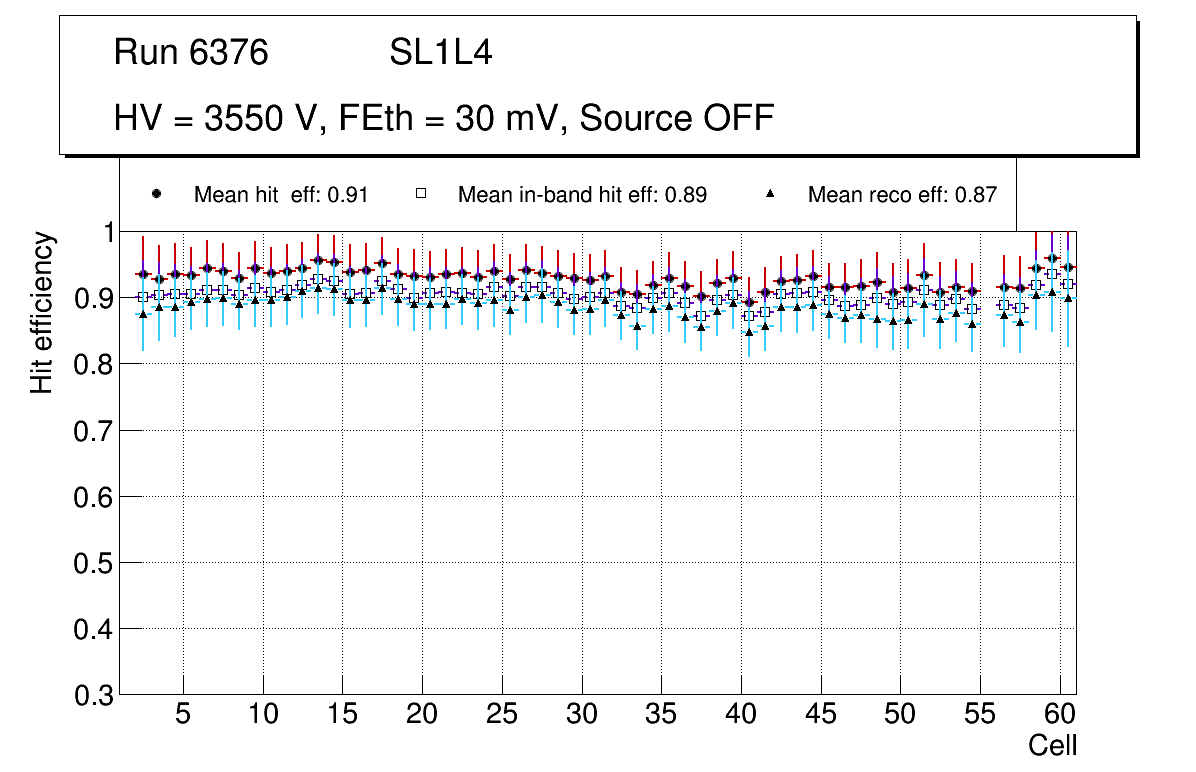Viewport: 1196px width, 772px height.
Task: Click the open square legend marker
Action: (421, 194)
